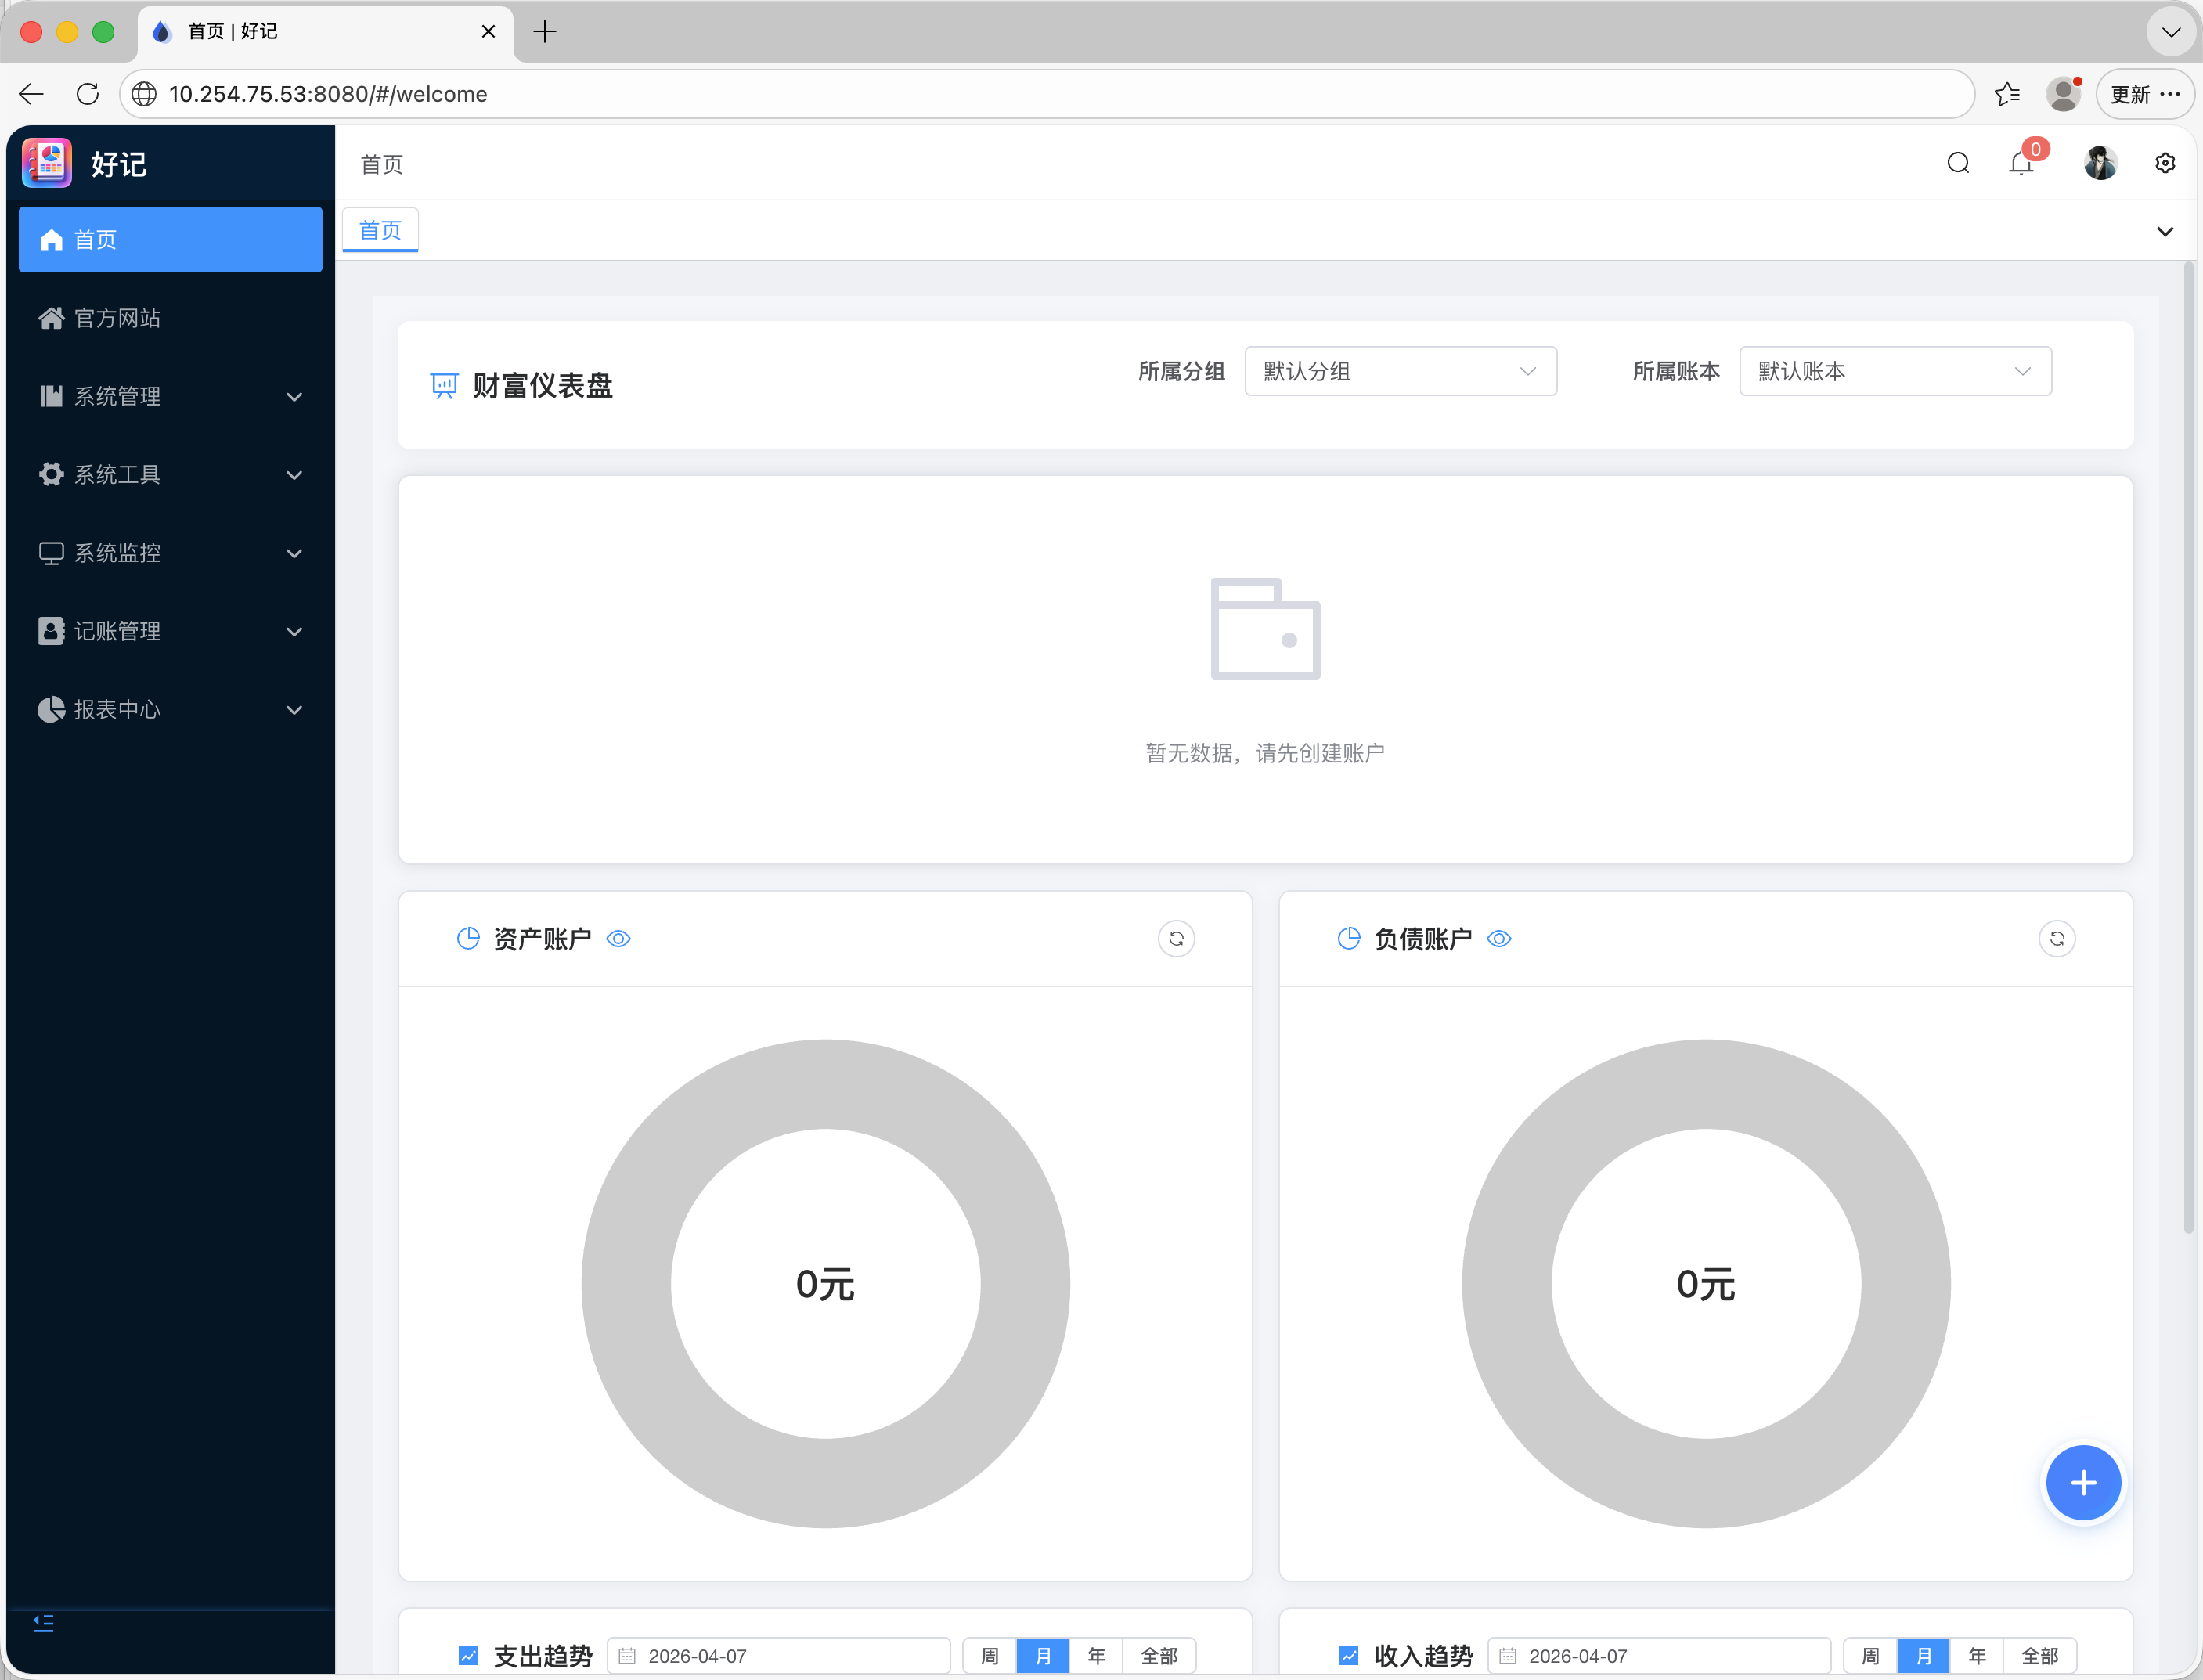Image resolution: width=2203 pixels, height=1680 pixels.
Task: Click 全部 in 收入趋势 period selector
Action: pyautogui.click(x=2039, y=1655)
